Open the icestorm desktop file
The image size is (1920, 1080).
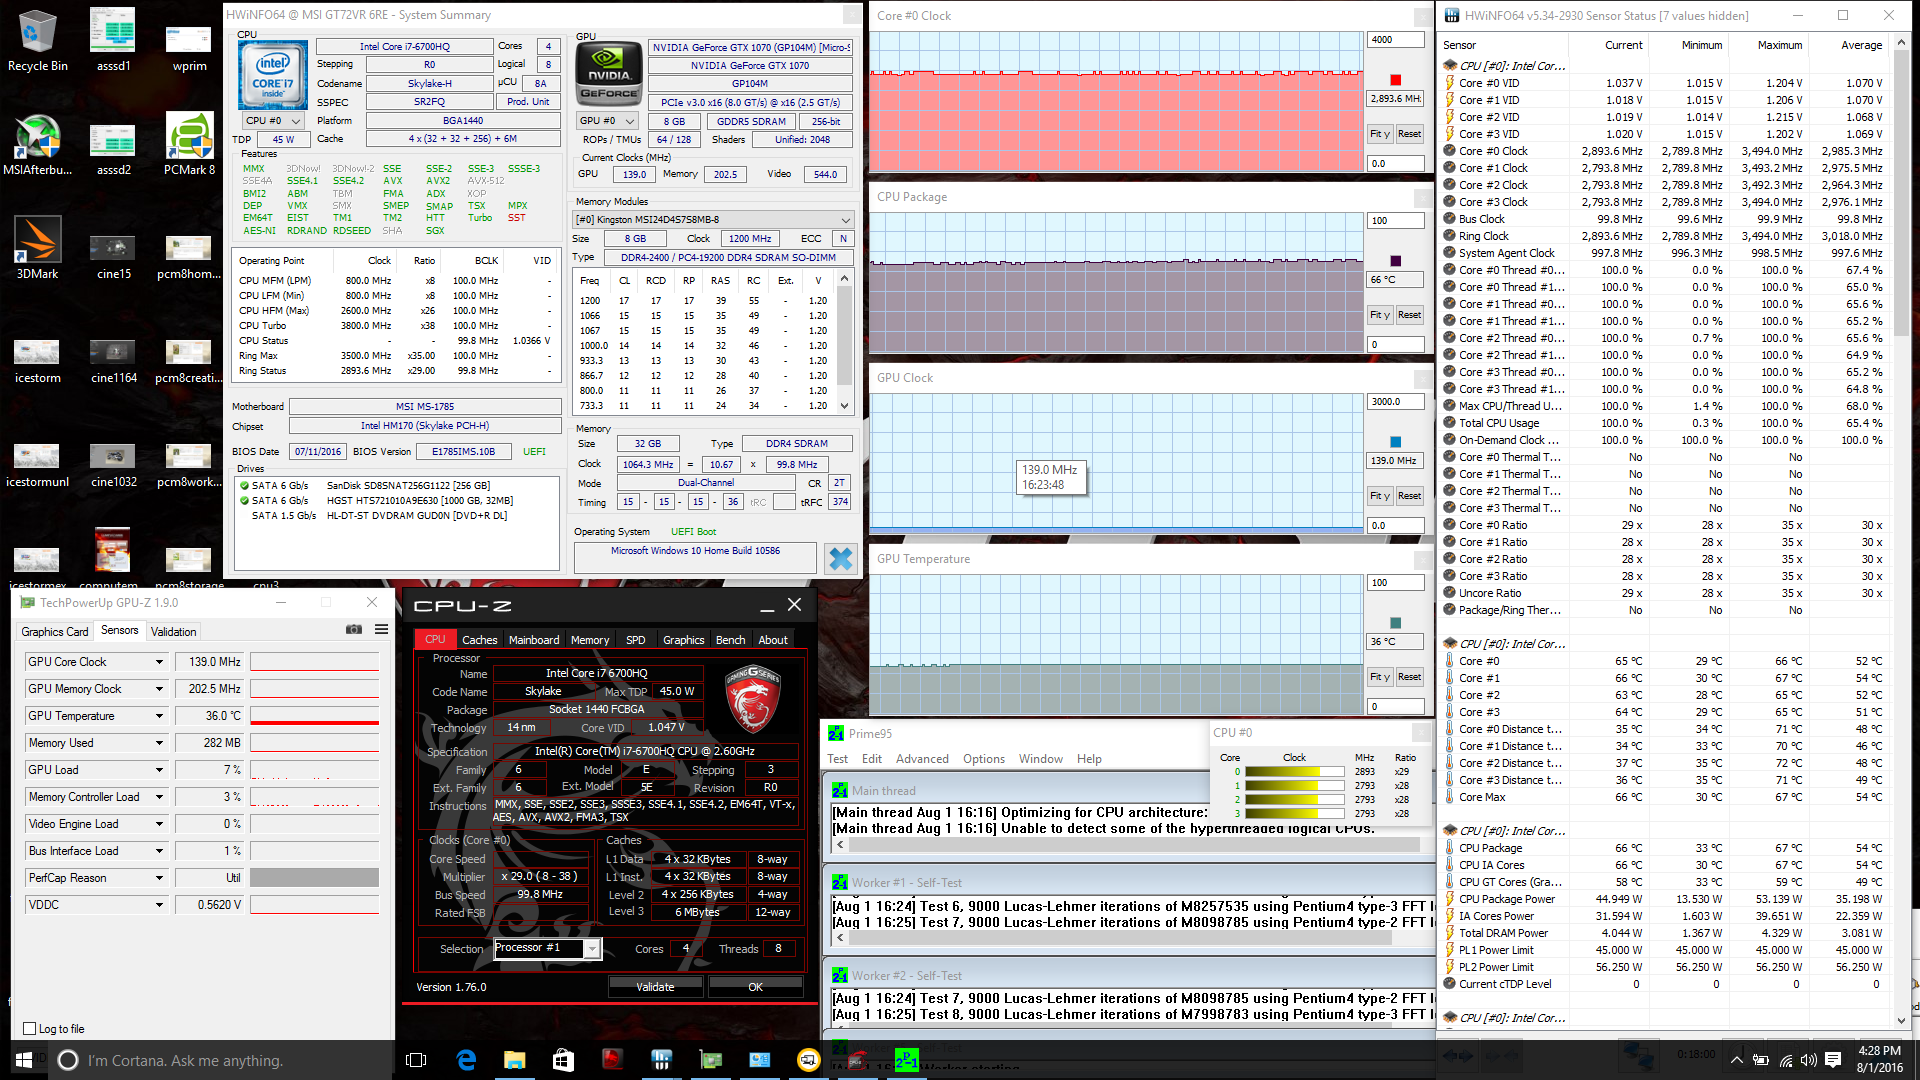(x=37, y=360)
